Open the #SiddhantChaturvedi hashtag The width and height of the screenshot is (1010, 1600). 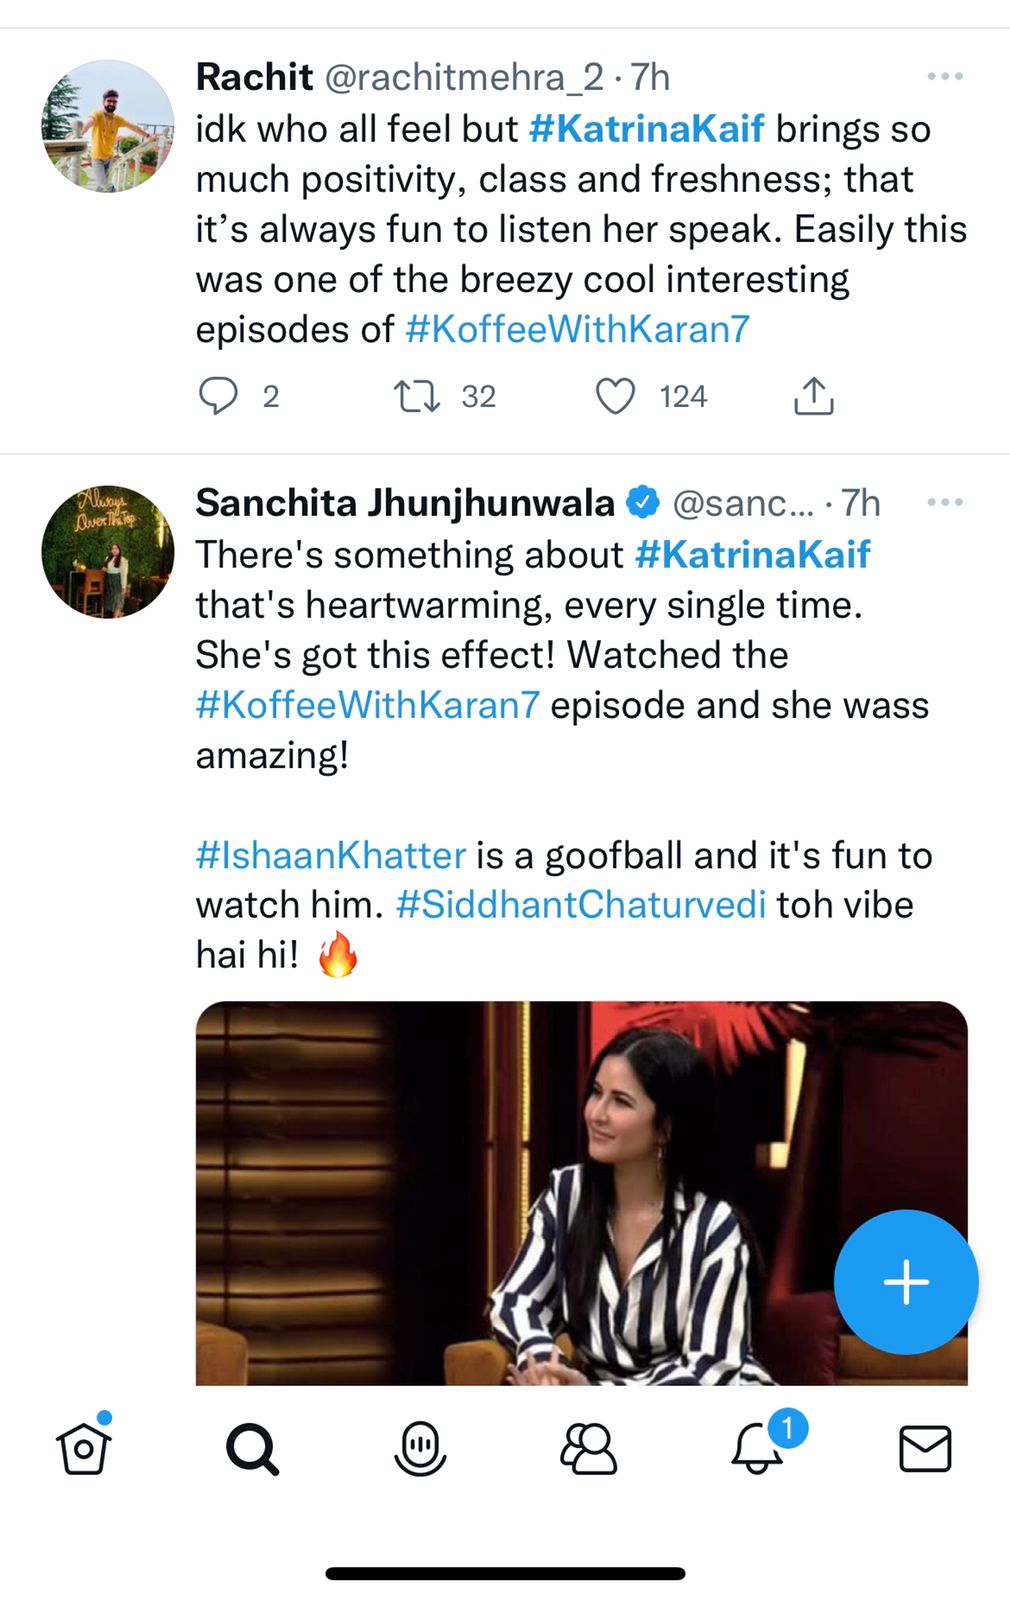click(581, 904)
